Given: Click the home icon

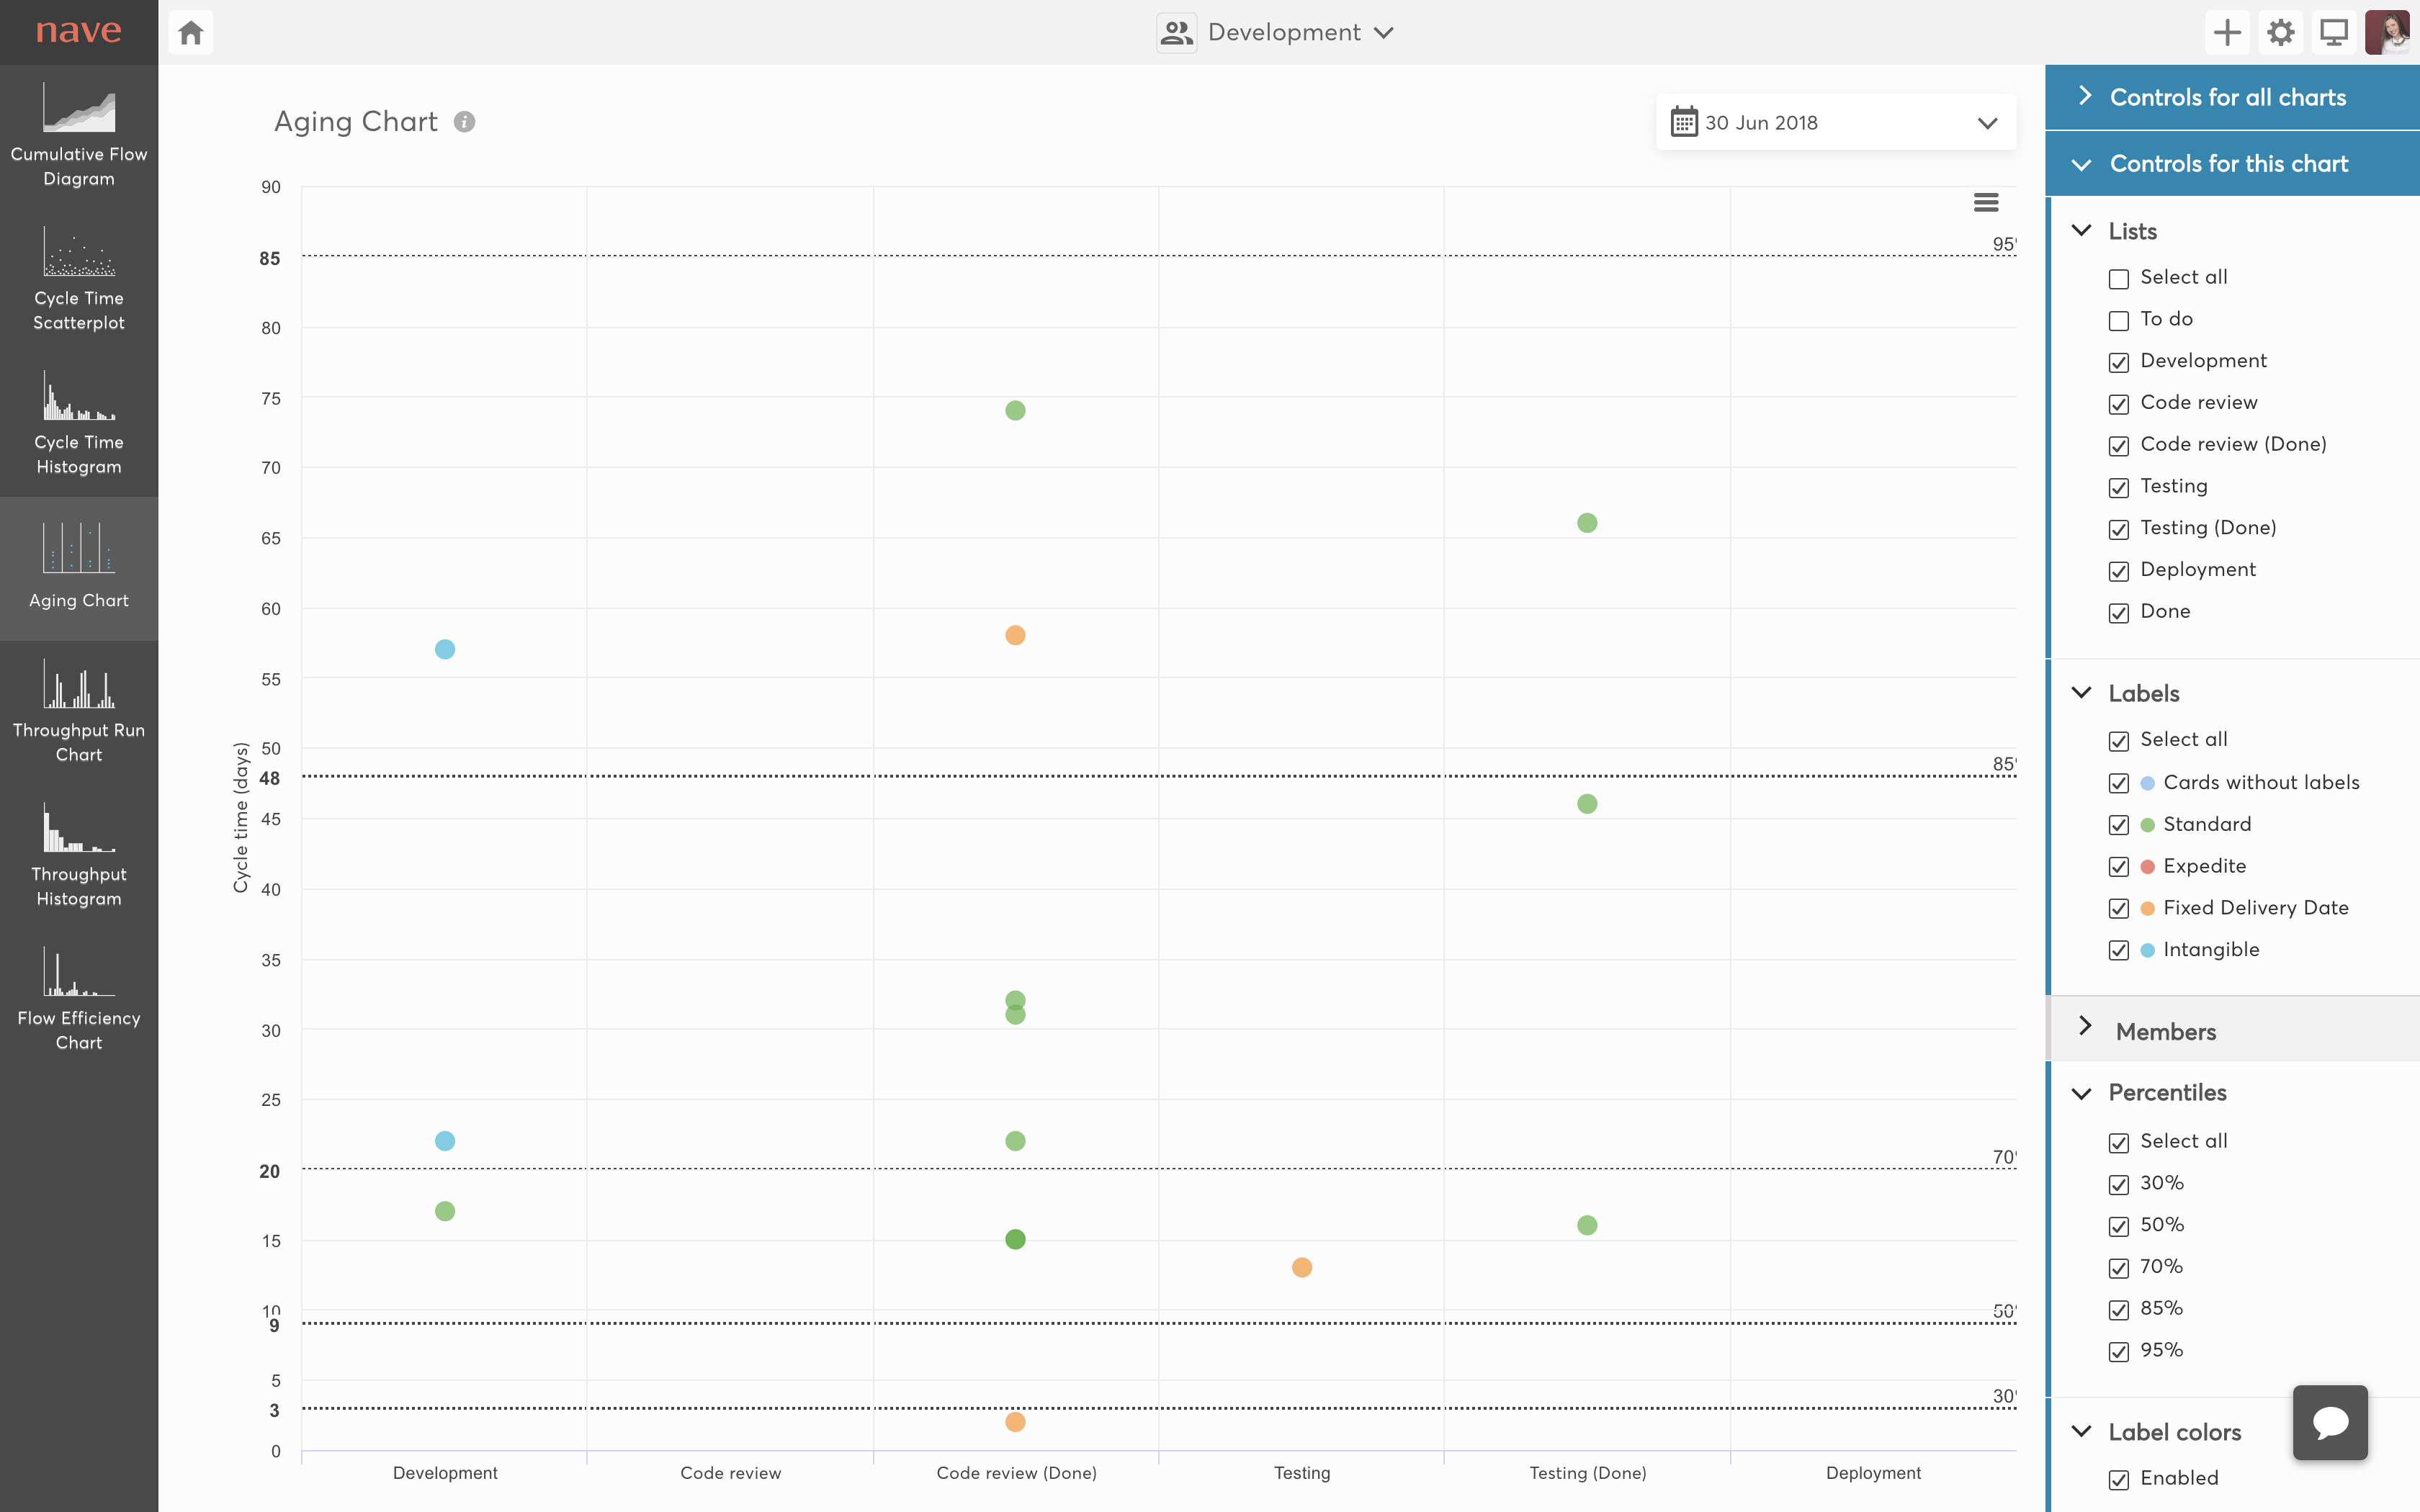Looking at the screenshot, I should click(191, 32).
